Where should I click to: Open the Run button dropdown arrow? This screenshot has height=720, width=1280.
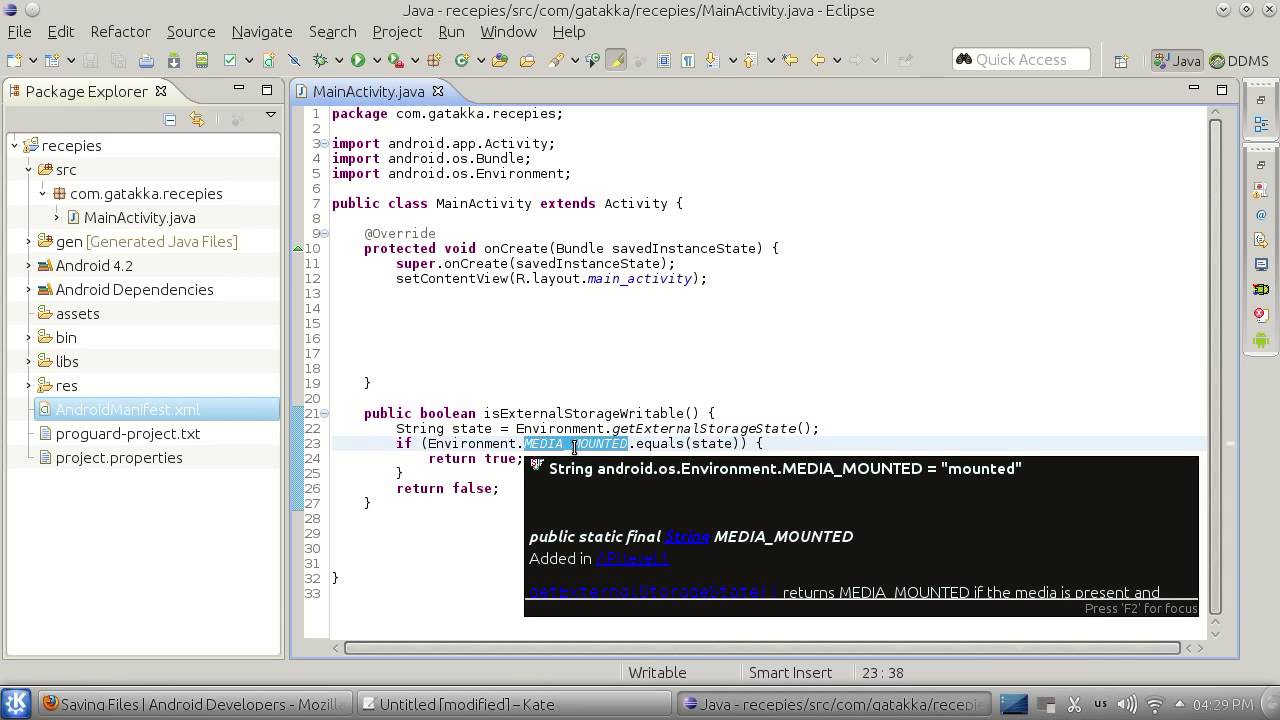[x=376, y=61]
